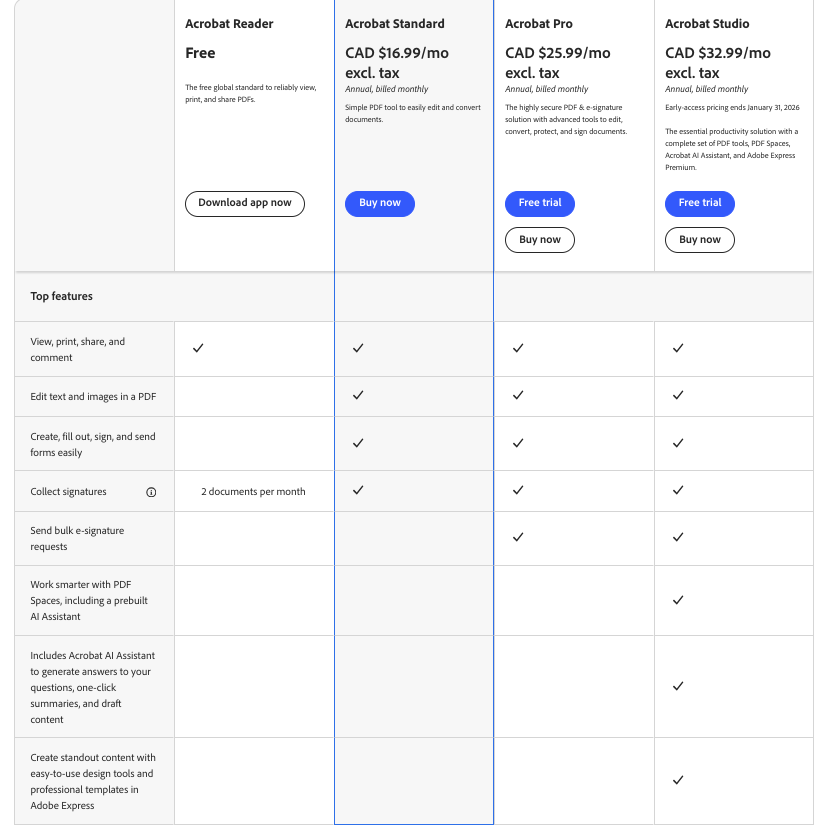Click the Collect signatures checkmark under Acrobat Pro
This screenshot has height=835, width=822.
pyautogui.click(x=518, y=490)
